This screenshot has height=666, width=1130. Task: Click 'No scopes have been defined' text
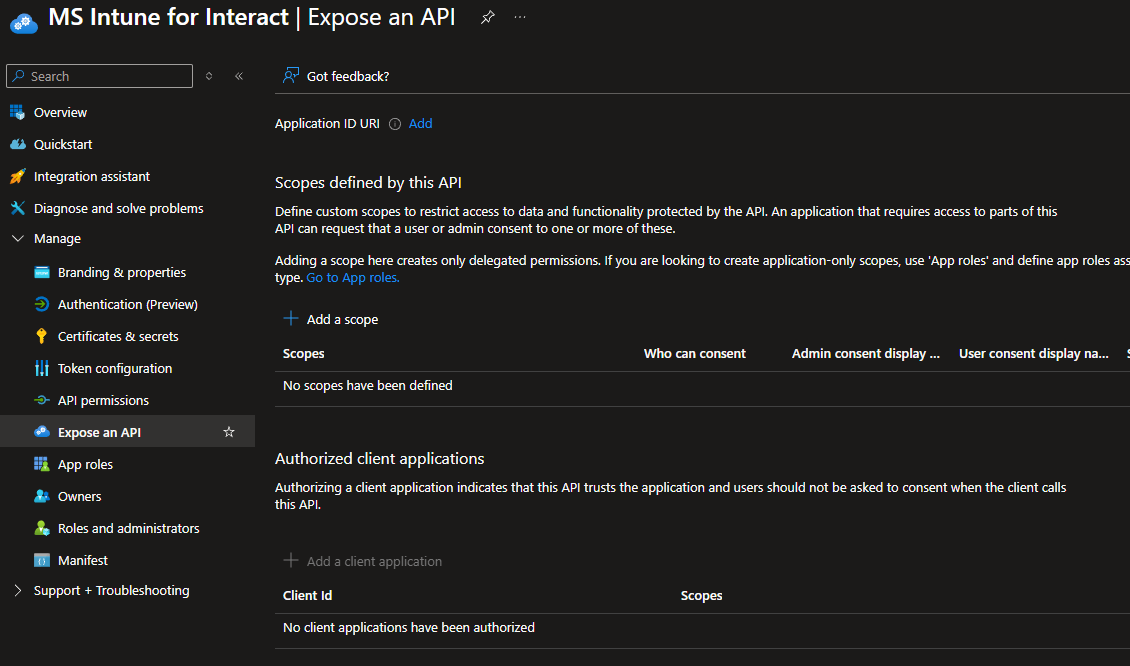(368, 386)
